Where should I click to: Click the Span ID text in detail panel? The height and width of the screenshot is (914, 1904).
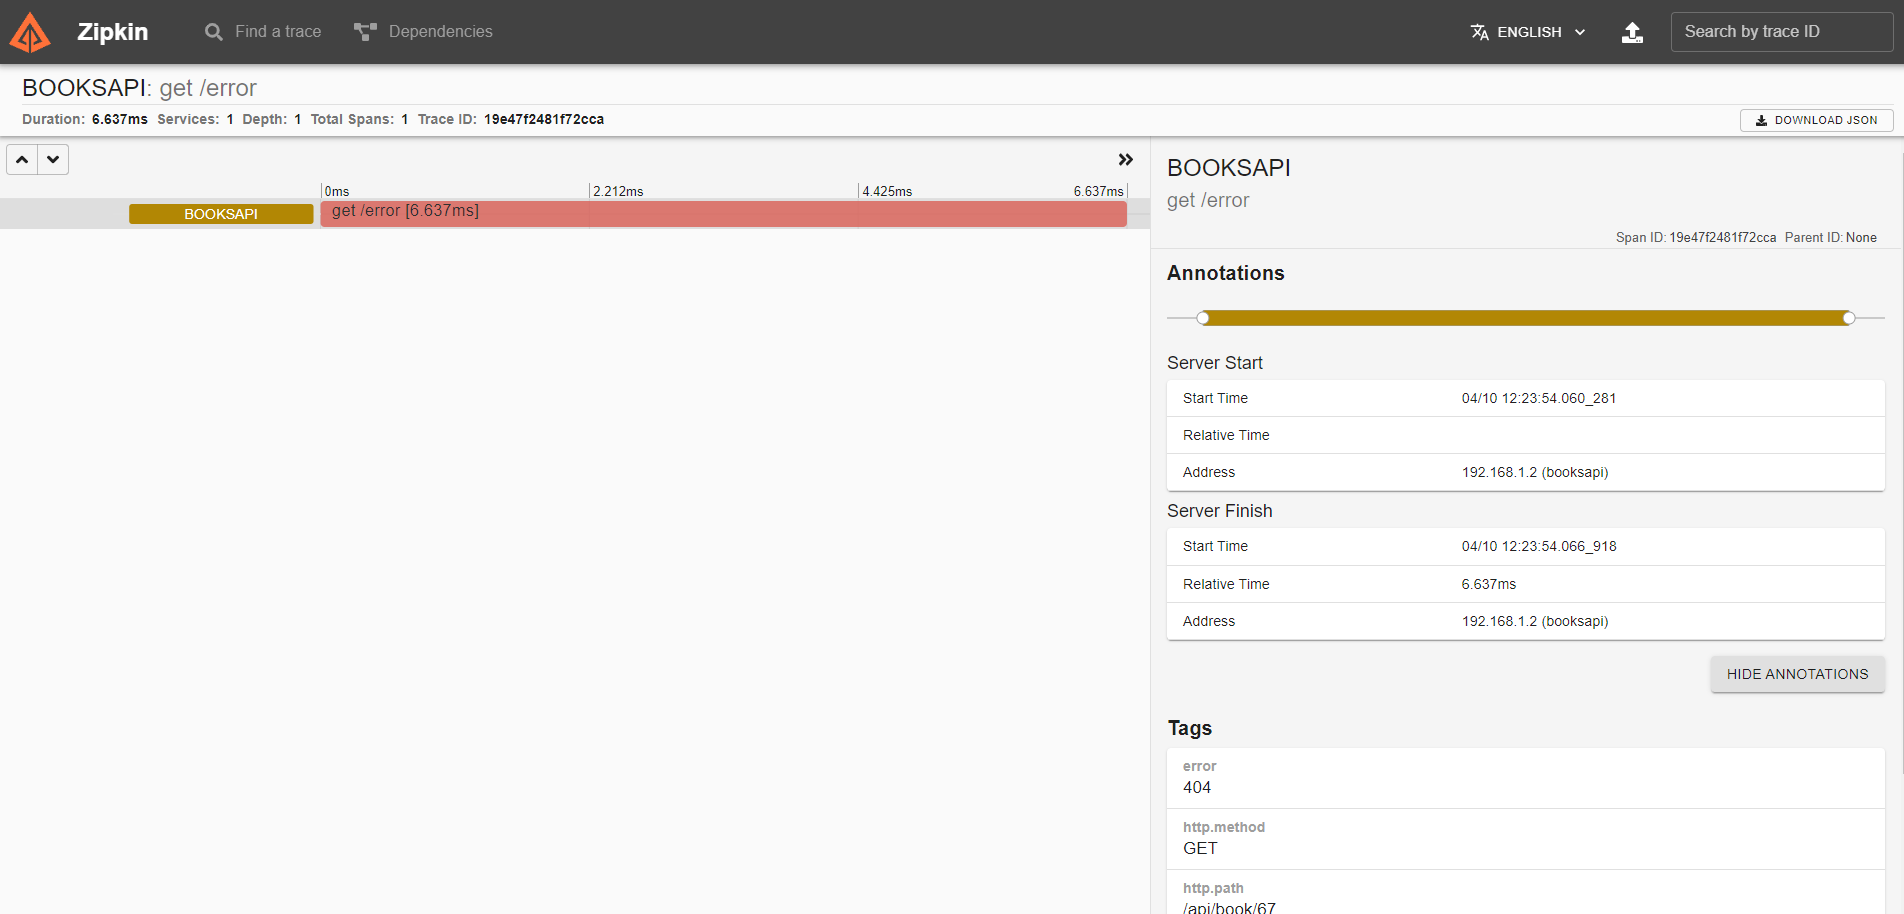click(x=1696, y=237)
